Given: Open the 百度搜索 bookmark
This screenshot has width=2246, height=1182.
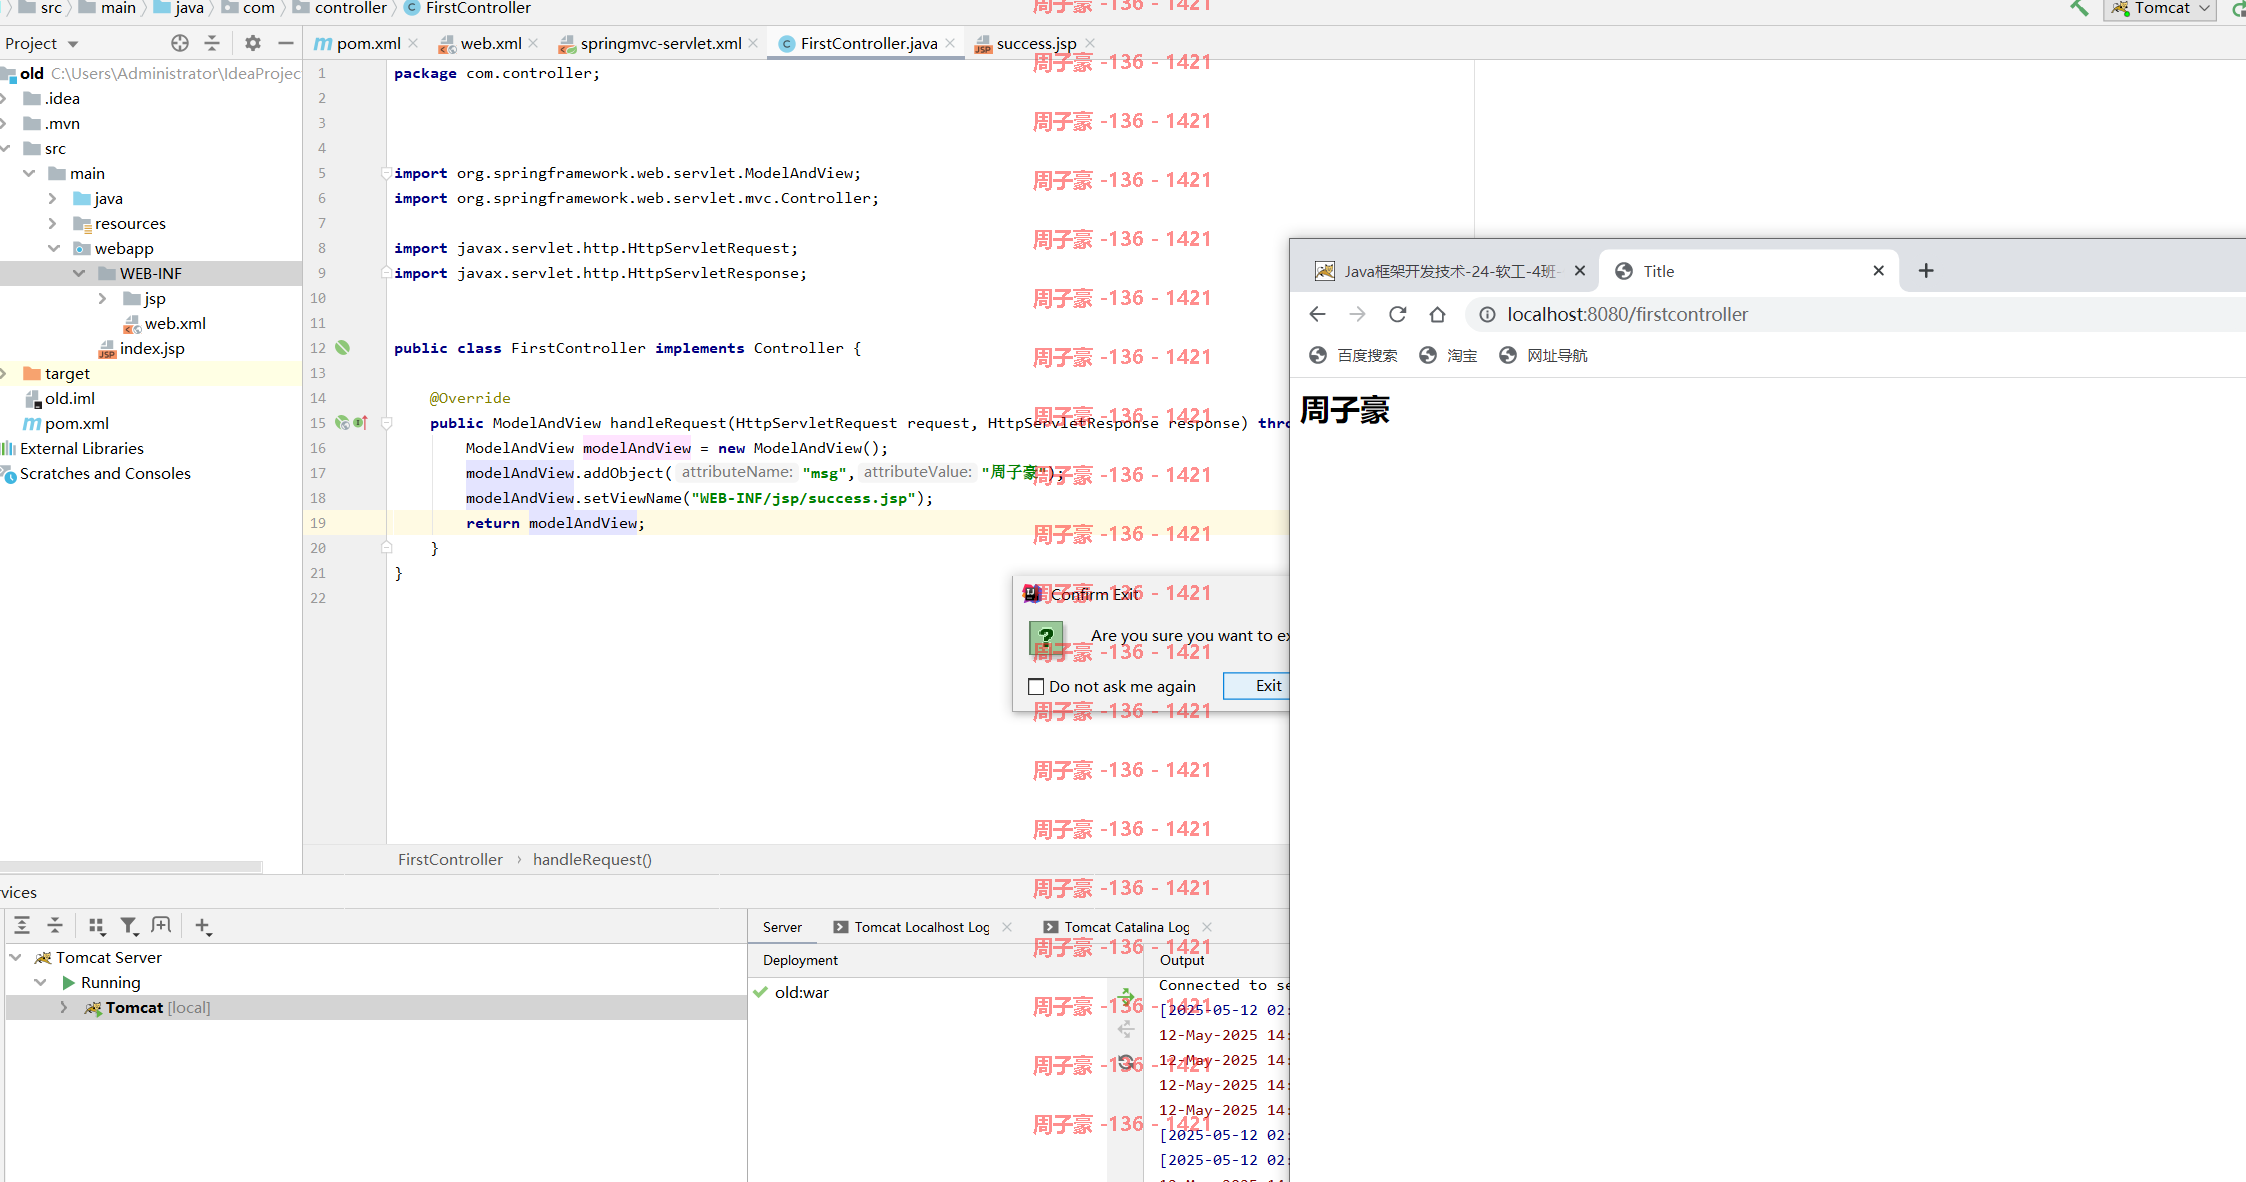Looking at the screenshot, I should tap(1353, 355).
